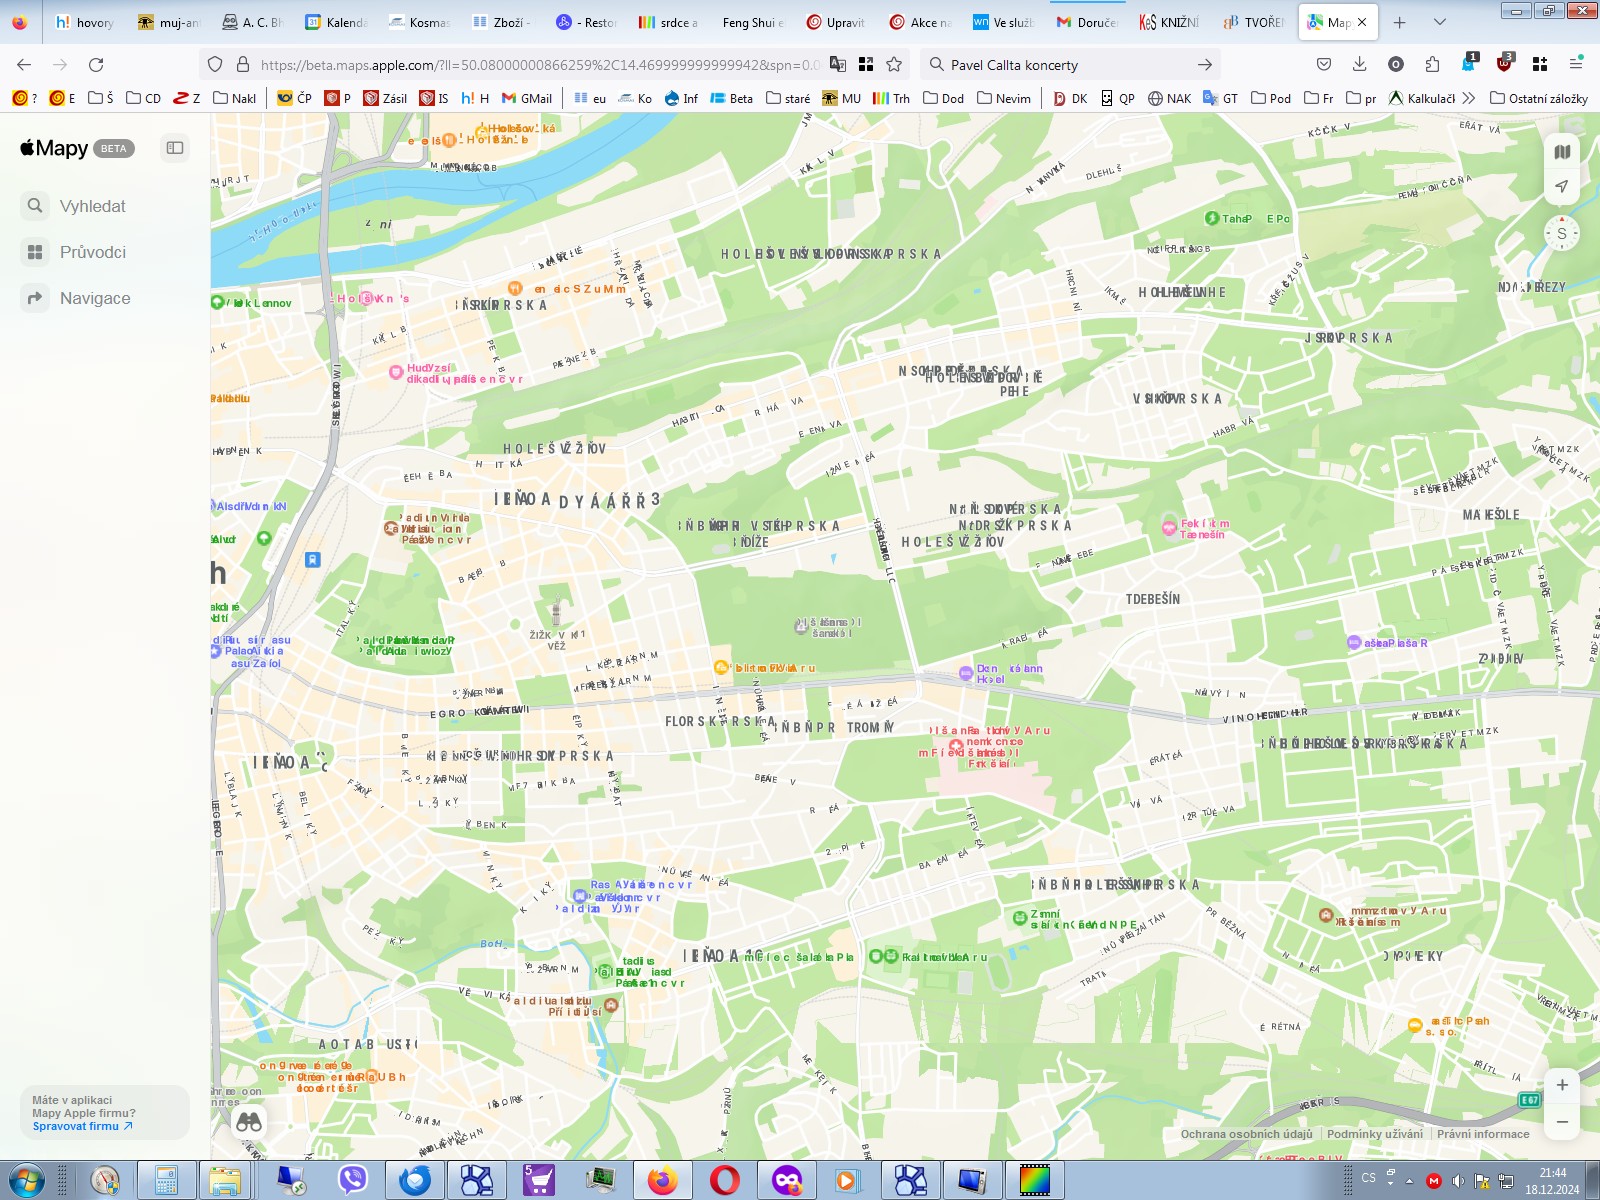Open the Podmínky užívání link

pyautogui.click(x=1374, y=1133)
